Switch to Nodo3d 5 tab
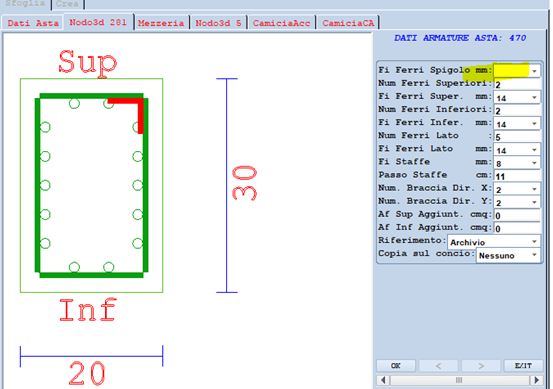 coord(218,23)
